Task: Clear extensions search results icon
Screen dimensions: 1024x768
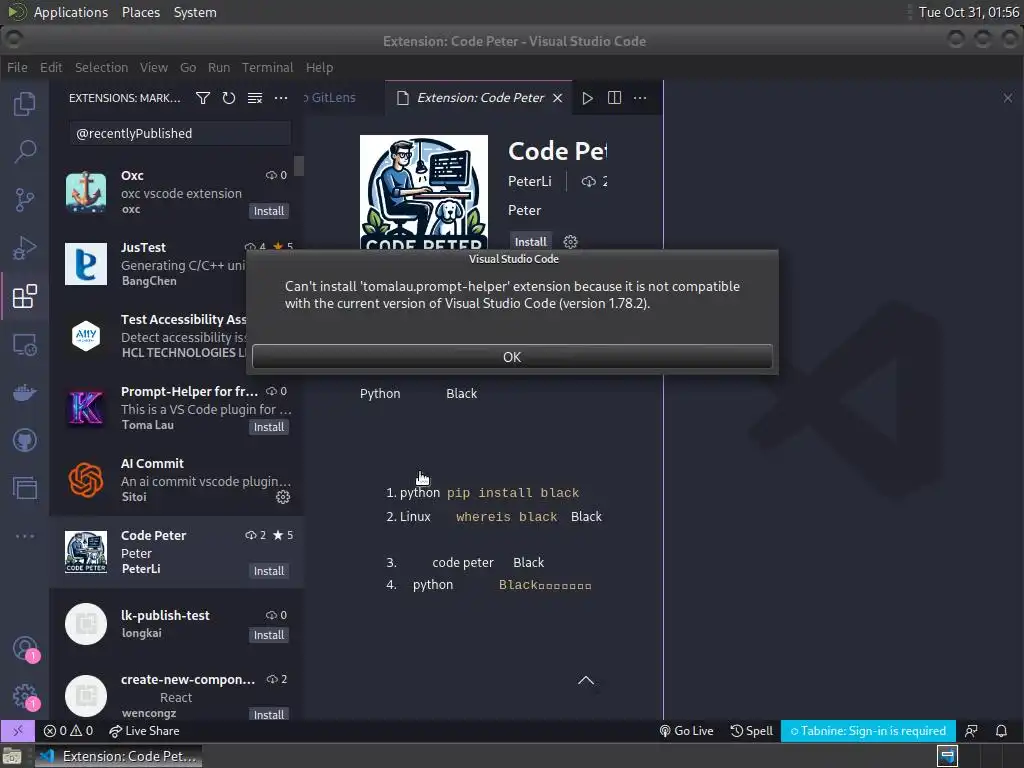Action: tap(255, 98)
